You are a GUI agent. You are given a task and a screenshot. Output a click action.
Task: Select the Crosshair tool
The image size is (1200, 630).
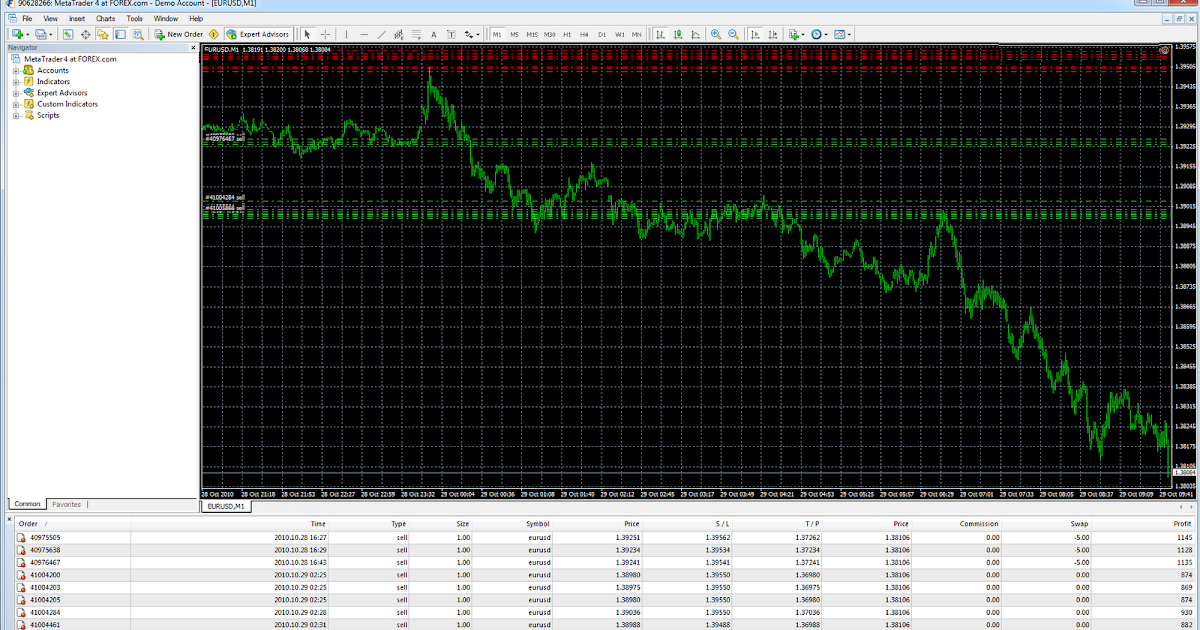pyautogui.click(x=326, y=33)
